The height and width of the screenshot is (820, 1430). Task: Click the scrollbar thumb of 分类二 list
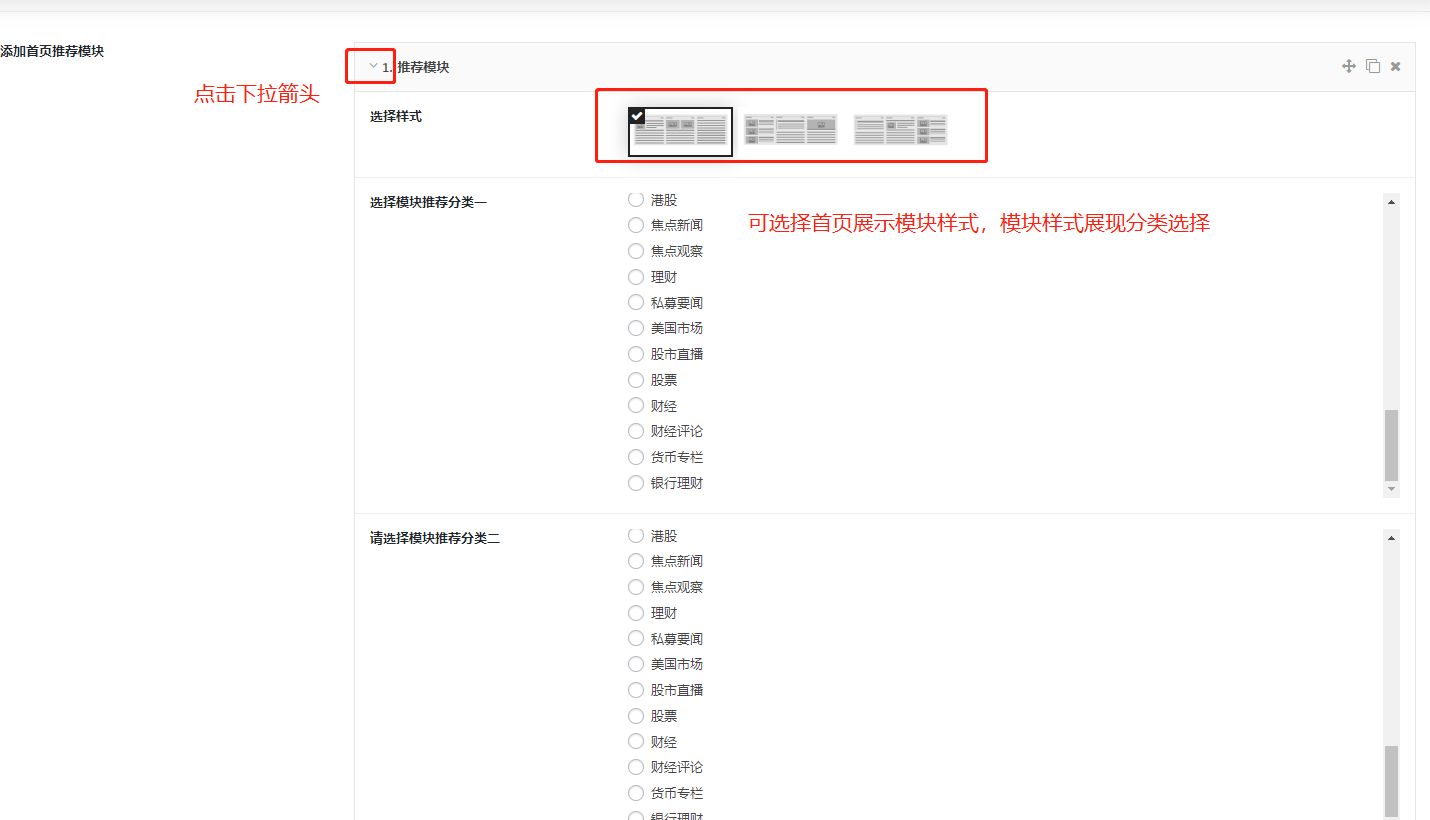1391,782
